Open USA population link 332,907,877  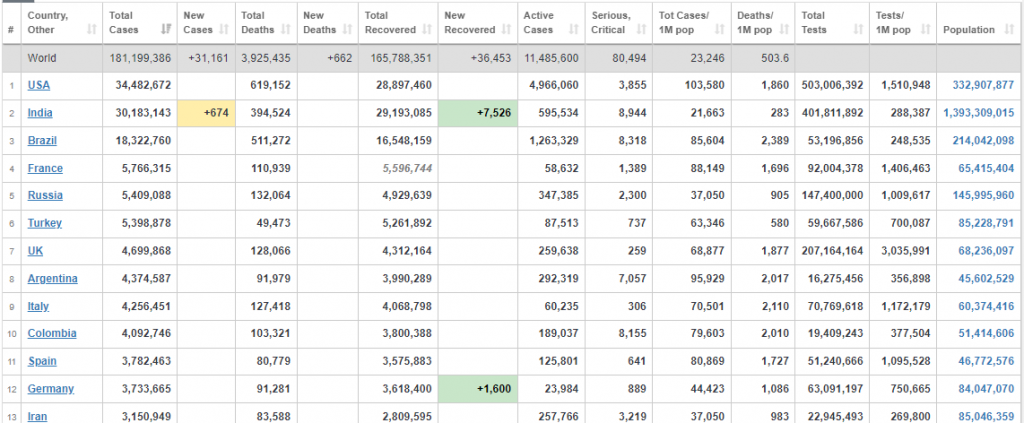[x=984, y=85]
